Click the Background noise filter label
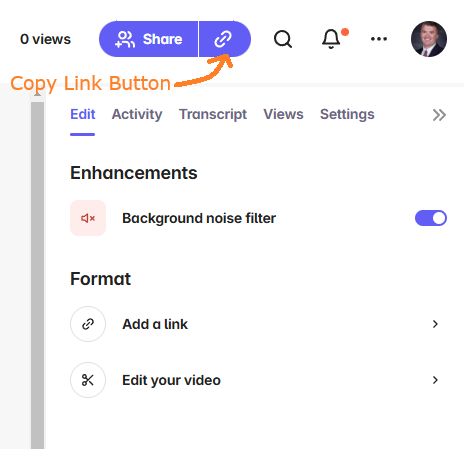The image size is (464, 449). click(x=199, y=218)
